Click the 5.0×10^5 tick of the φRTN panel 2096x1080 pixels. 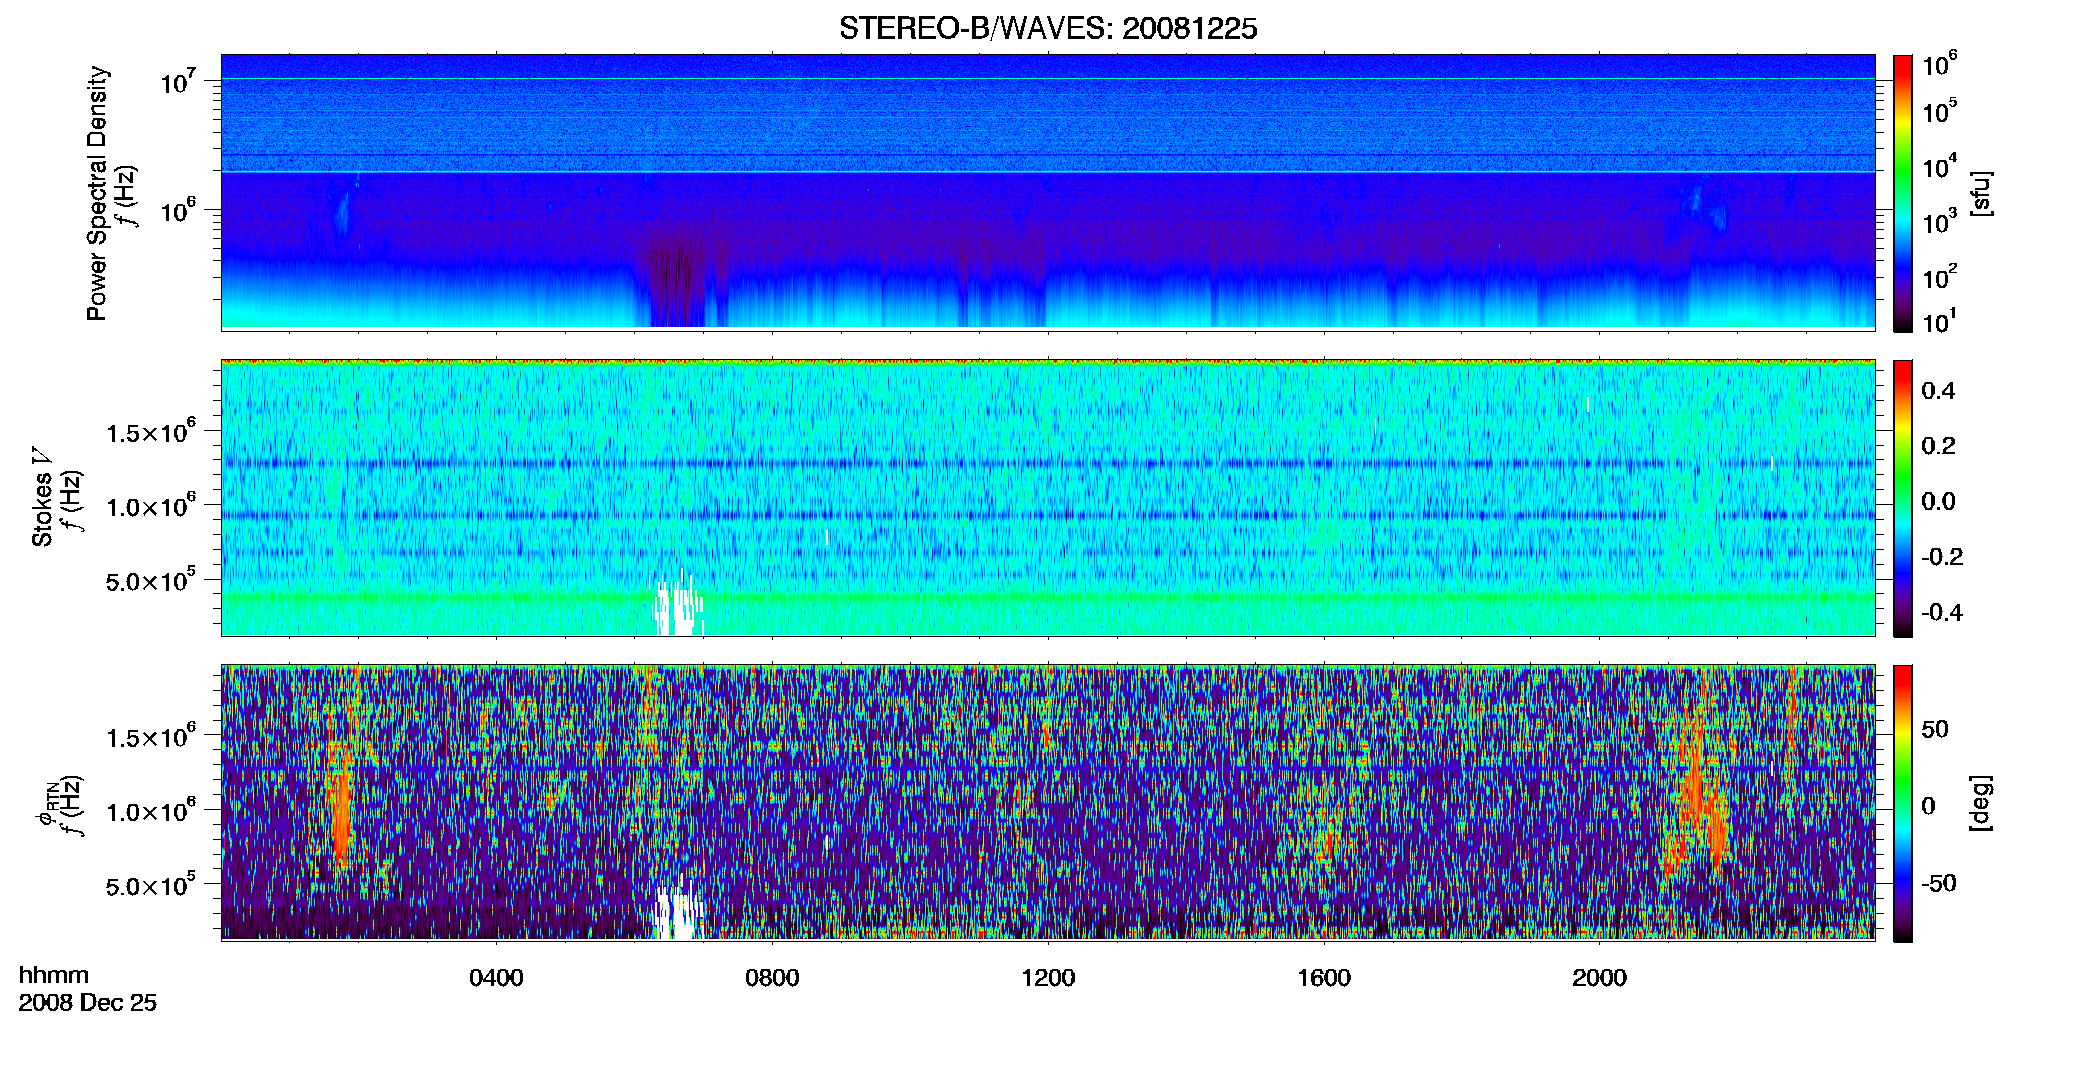[151, 885]
